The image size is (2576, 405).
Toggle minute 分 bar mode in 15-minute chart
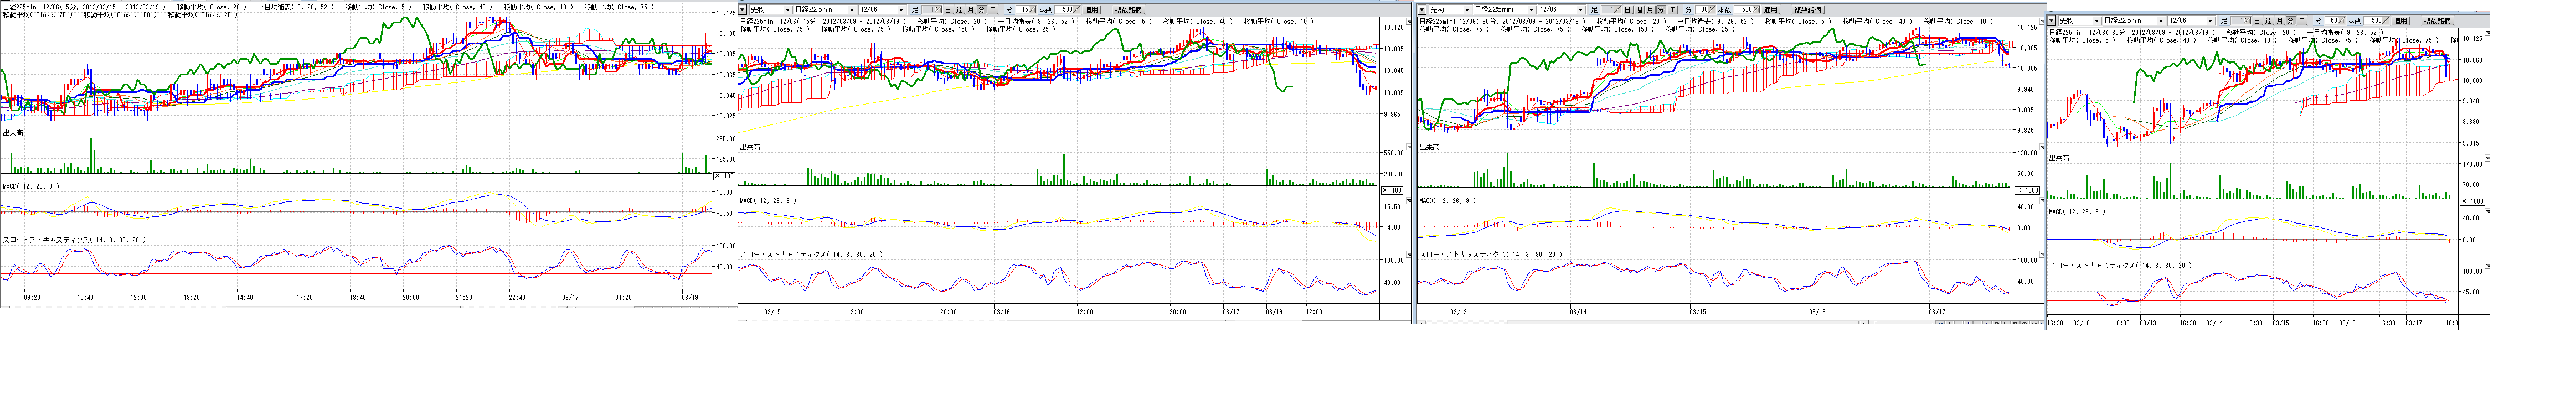pos(982,10)
